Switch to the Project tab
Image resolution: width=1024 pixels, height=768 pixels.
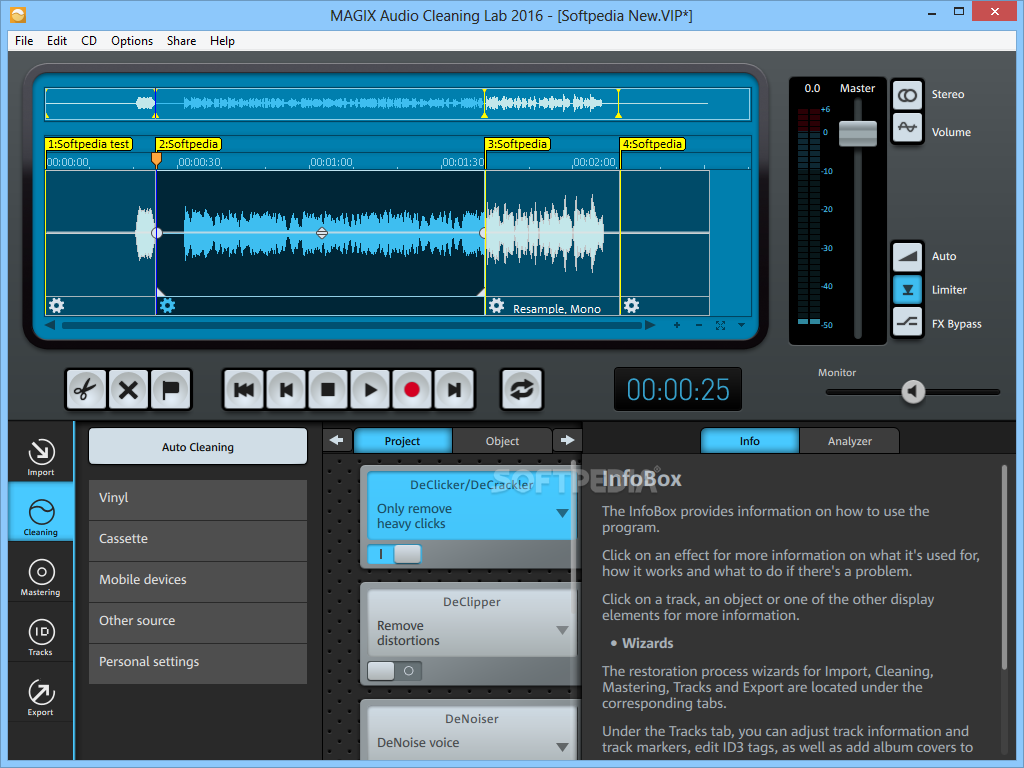[x=402, y=441]
